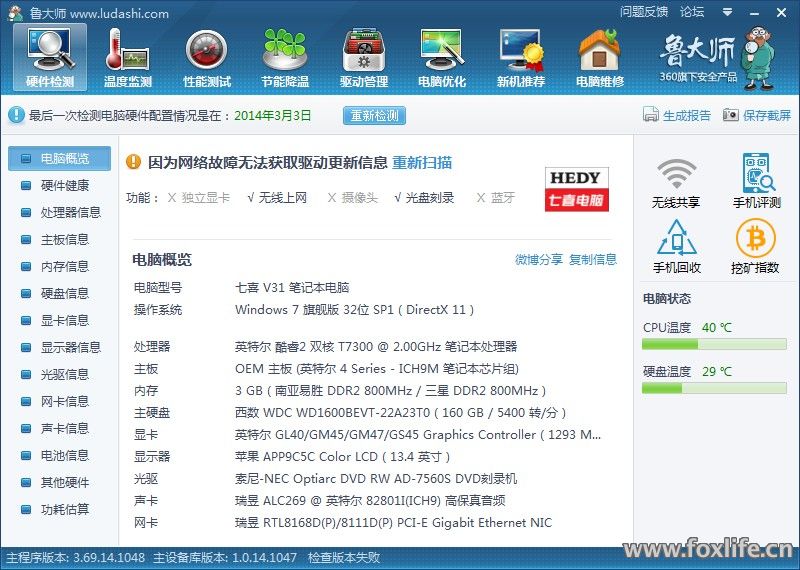The image size is (800, 570).
Task: Open 电脑优化 PC optimization
Action: (442, 57)
